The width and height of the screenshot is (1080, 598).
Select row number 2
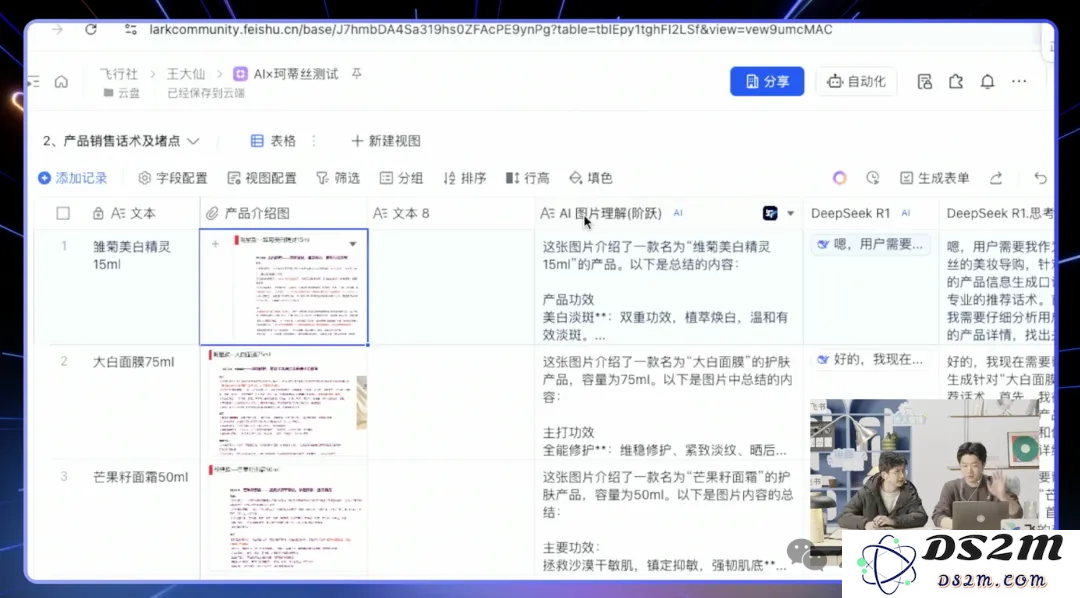[x=63, y=361]
